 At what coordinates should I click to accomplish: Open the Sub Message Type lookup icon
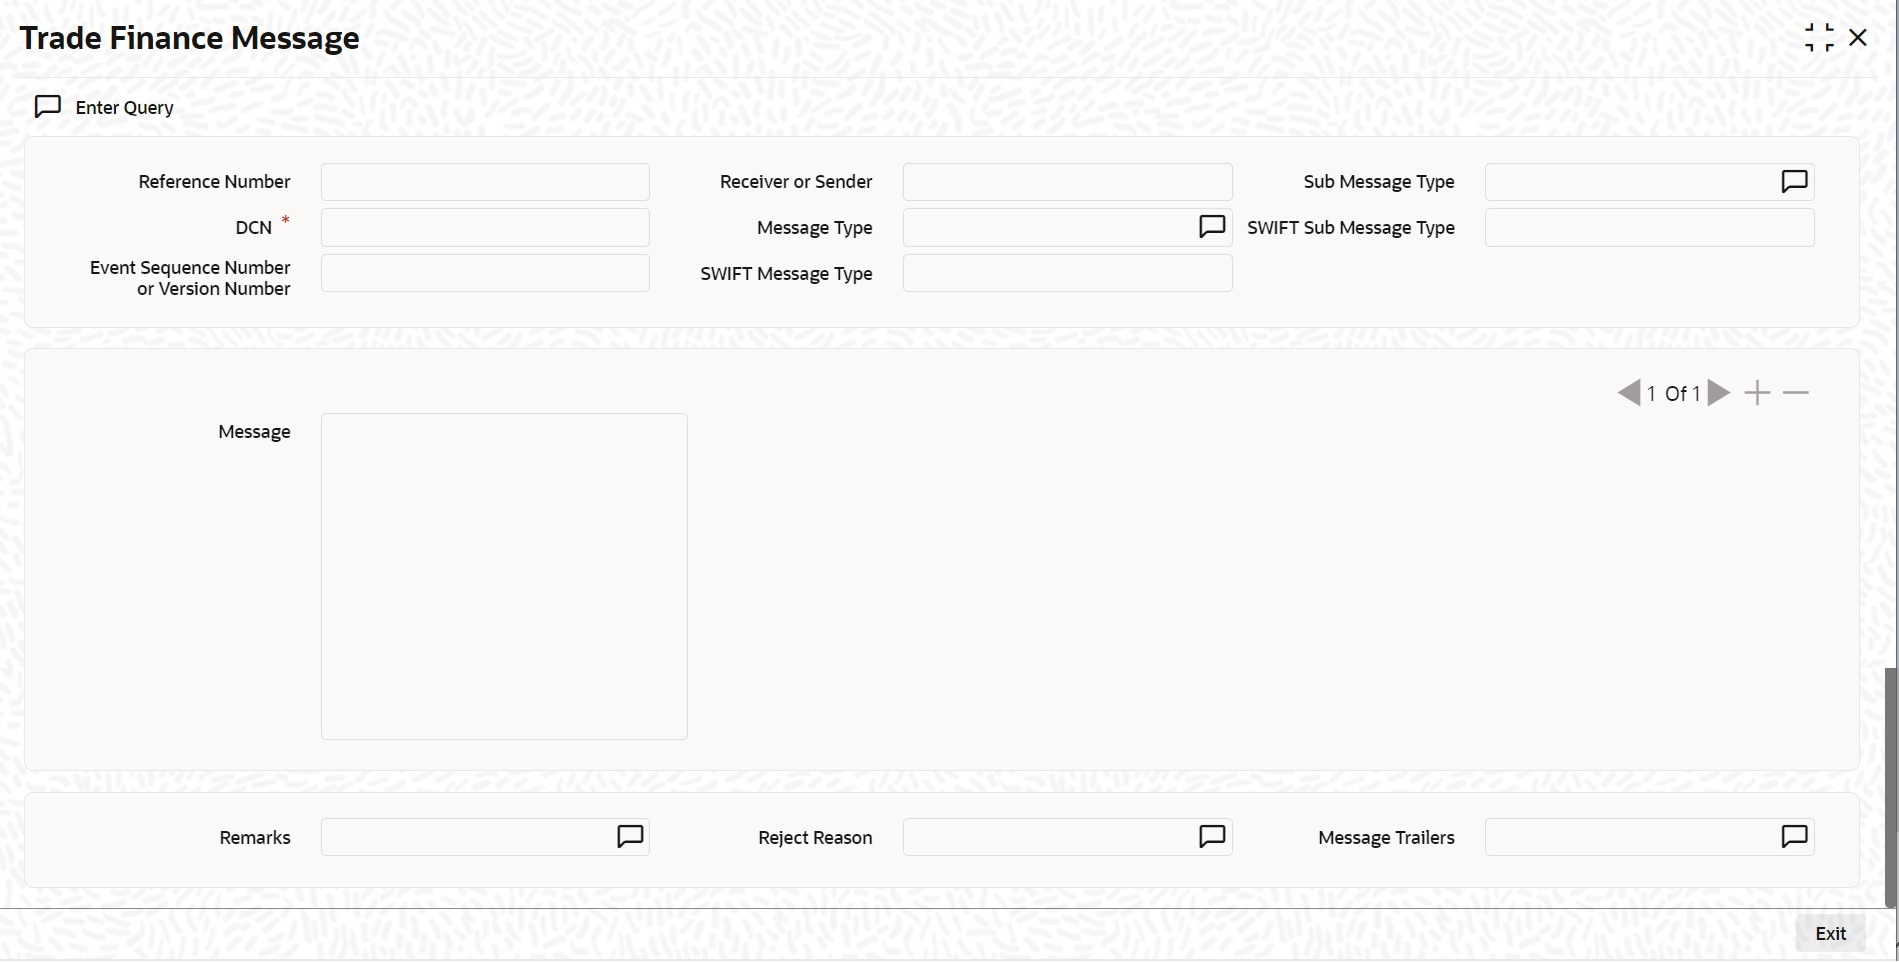[1793, 181]
